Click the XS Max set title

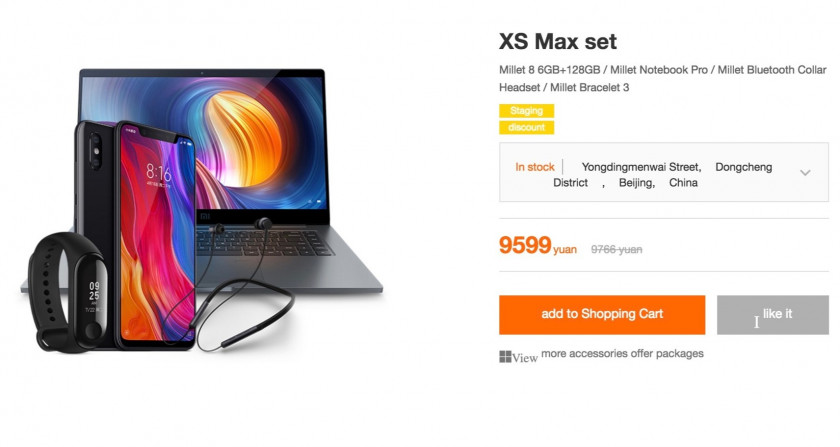(x=558, y=42)
